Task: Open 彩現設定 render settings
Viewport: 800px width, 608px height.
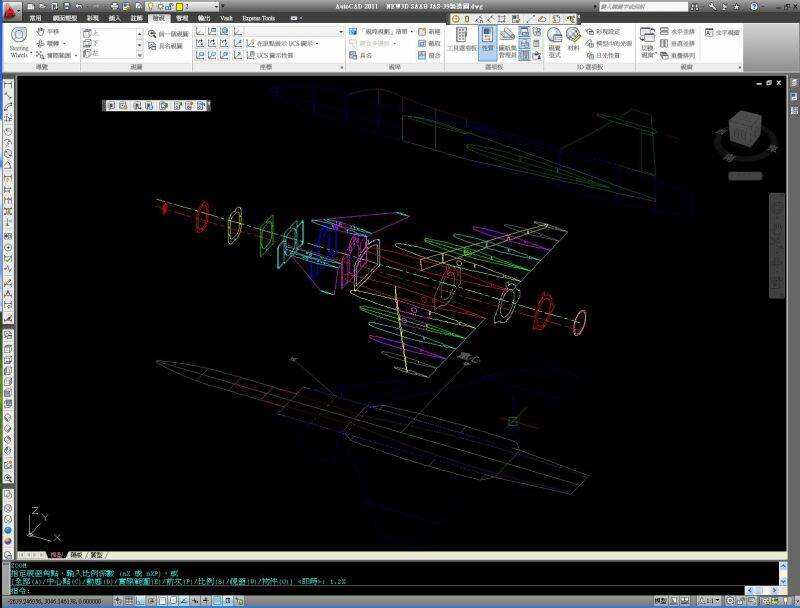Action: pyautogui.click(x=603, y=32)
